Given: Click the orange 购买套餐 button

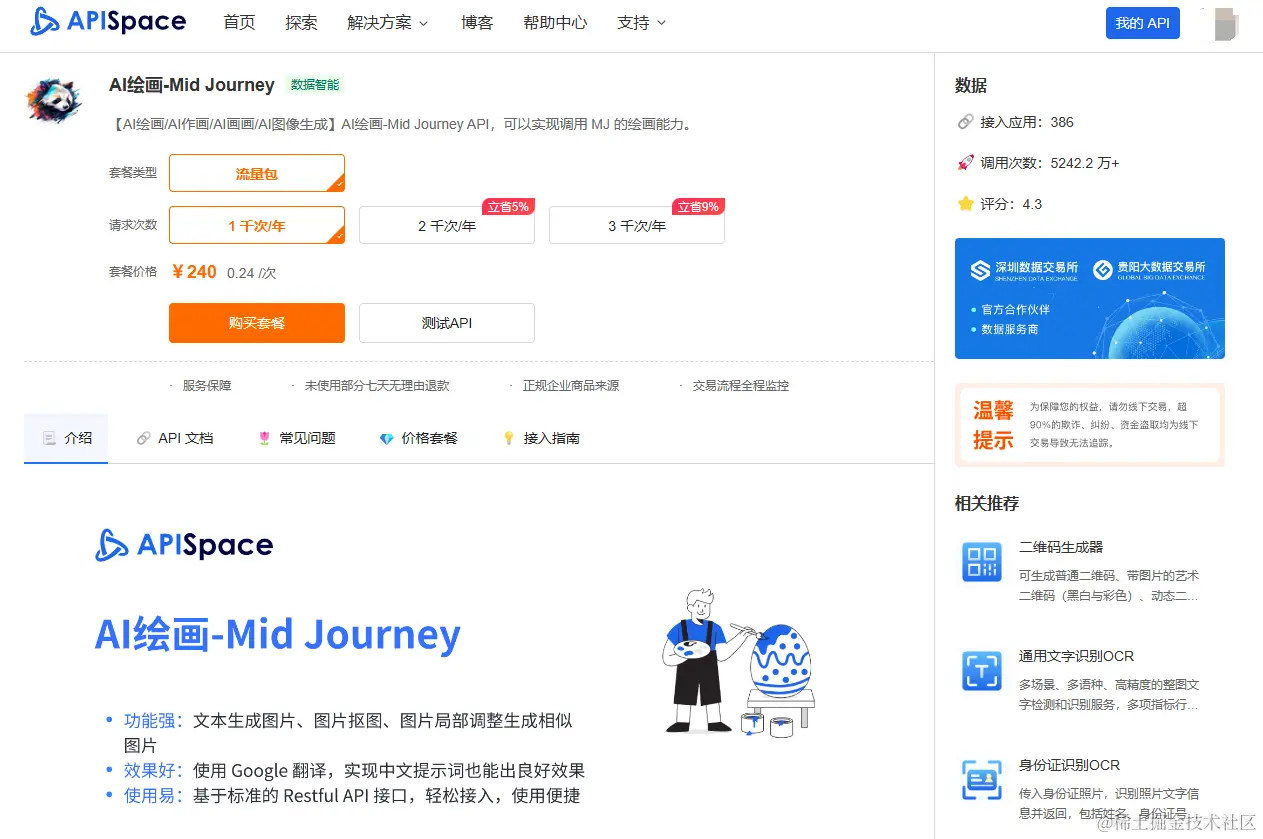Looking at the screenshot, I should [x=257, y=323].
